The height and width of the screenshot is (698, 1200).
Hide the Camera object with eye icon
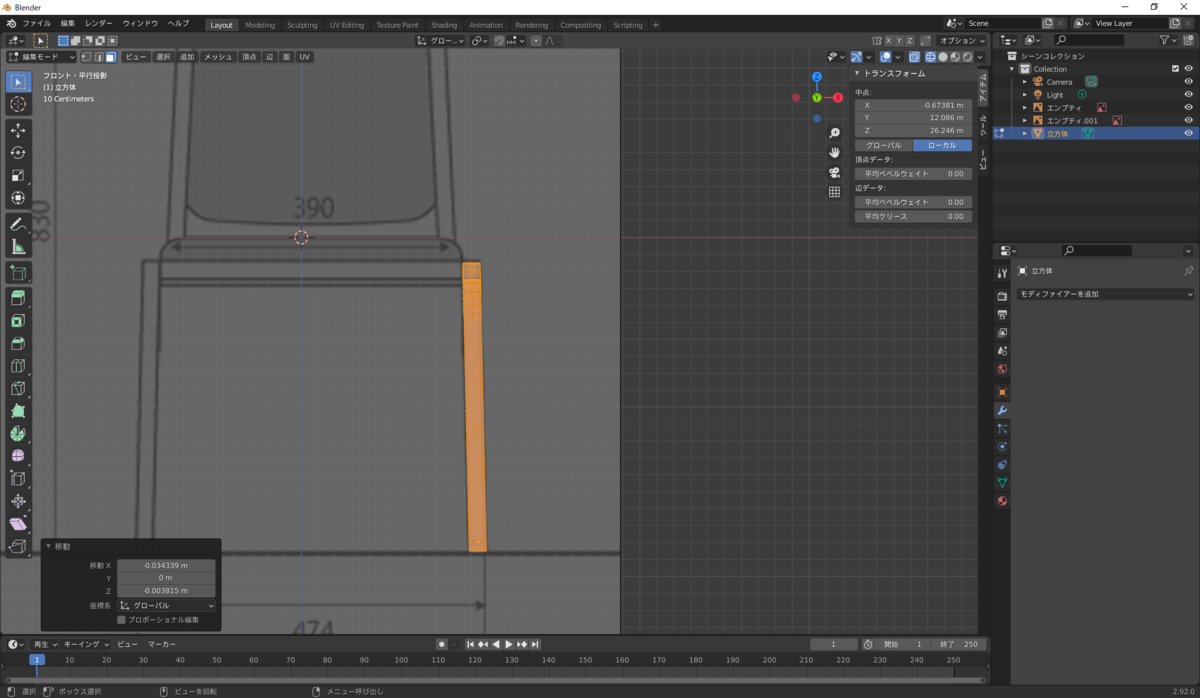1189,82
